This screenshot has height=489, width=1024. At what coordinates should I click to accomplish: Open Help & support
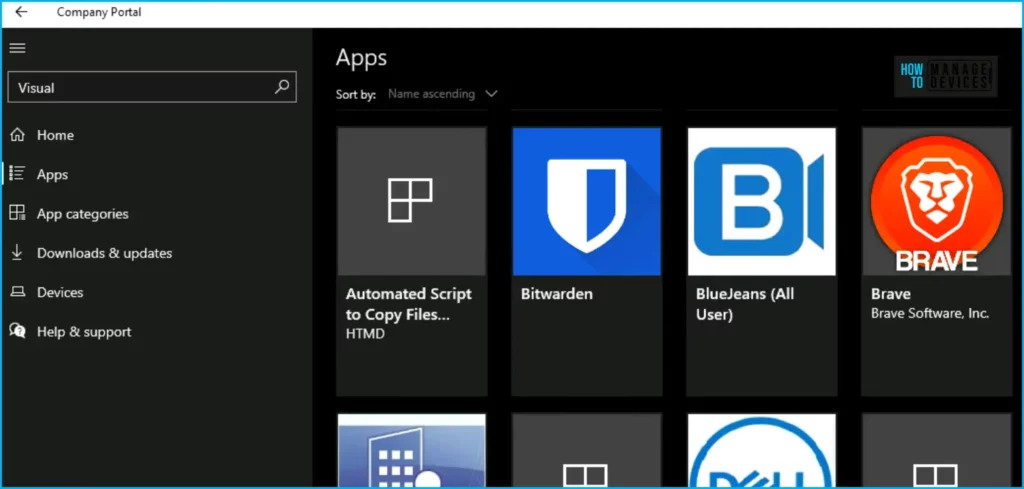pos(84,332)
